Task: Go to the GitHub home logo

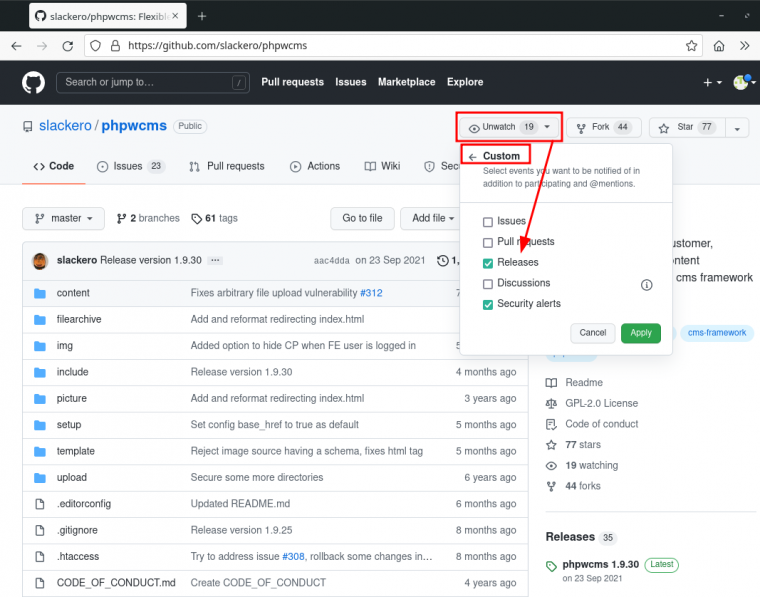Action: point(33,82)
